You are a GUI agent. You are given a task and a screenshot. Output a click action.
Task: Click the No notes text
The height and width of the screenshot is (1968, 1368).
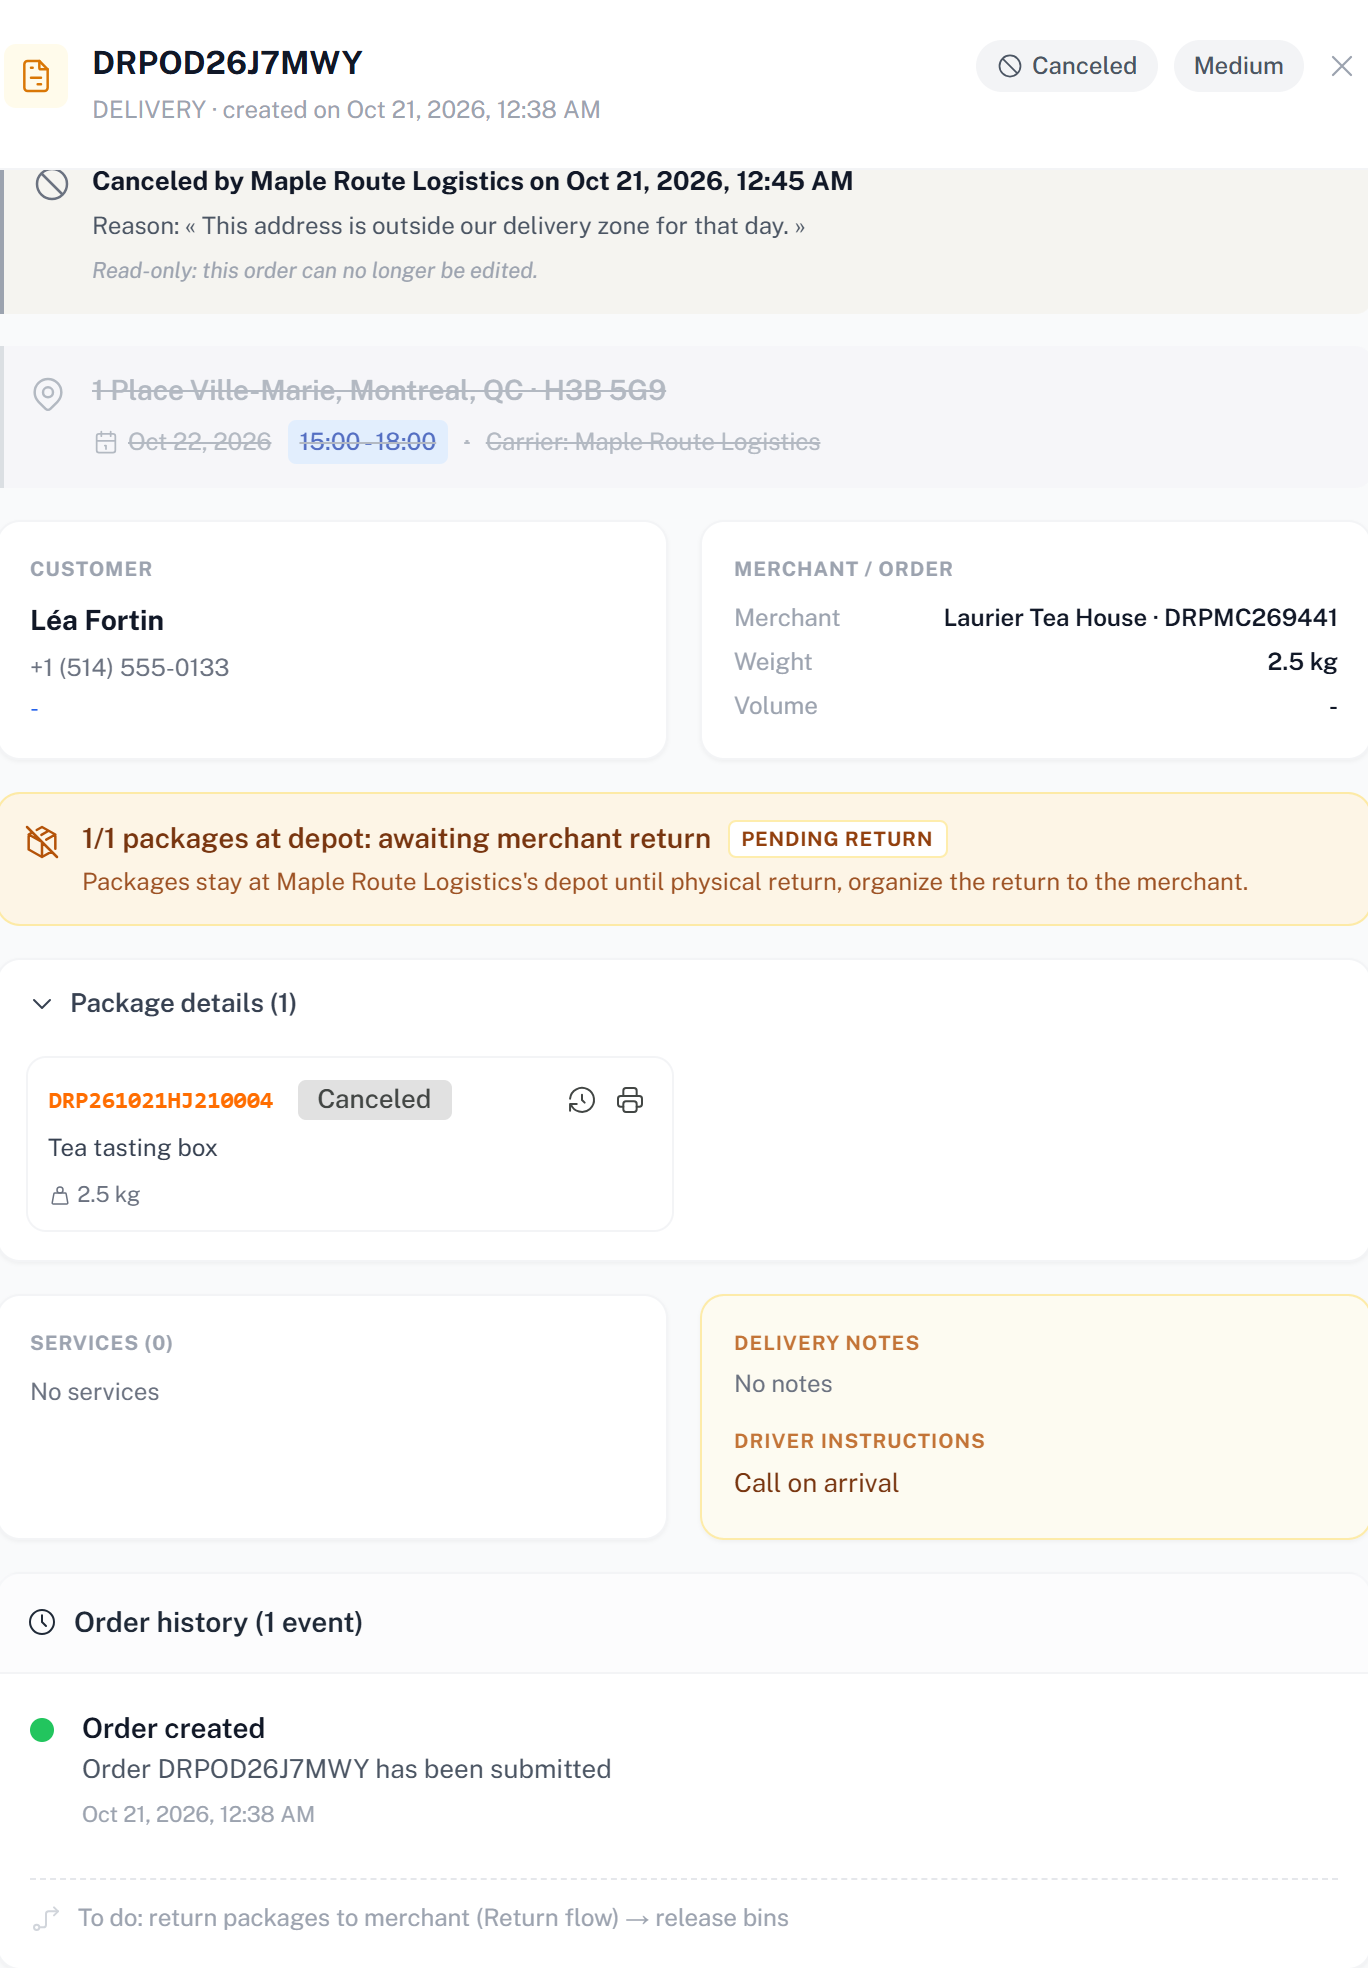click(x=784, y=1384)
